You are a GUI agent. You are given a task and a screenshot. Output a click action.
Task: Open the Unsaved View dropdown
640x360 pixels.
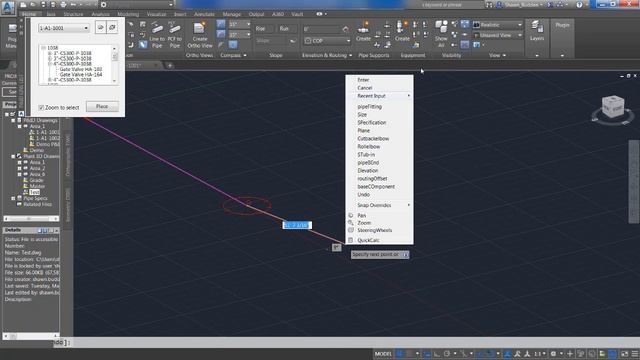(x=498, y=36)
